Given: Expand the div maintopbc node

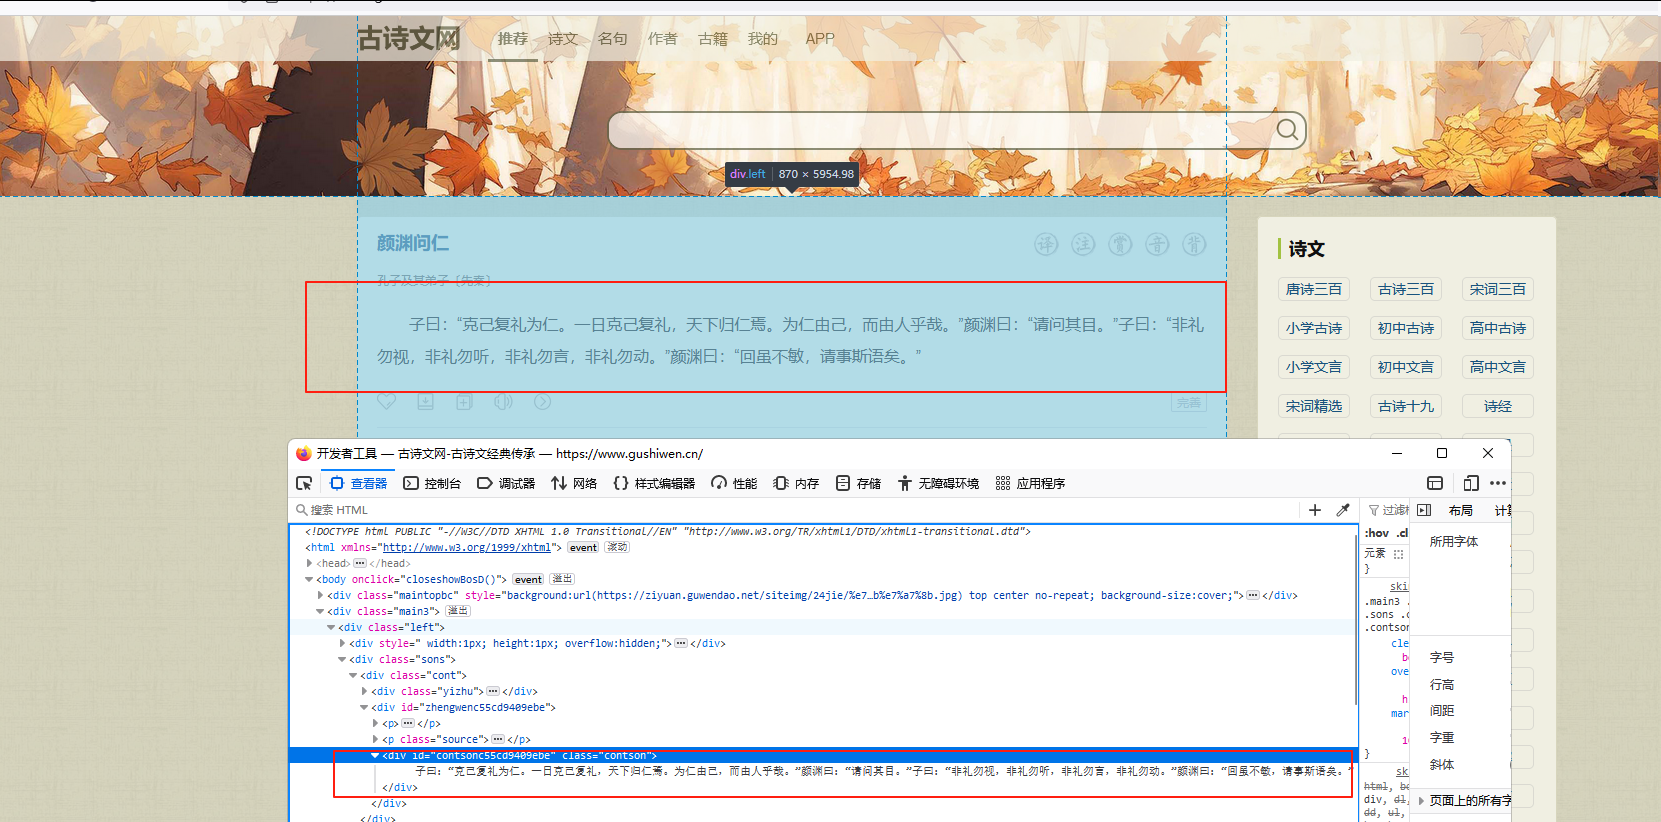Looking at the screenshot, I should (320, 596).
